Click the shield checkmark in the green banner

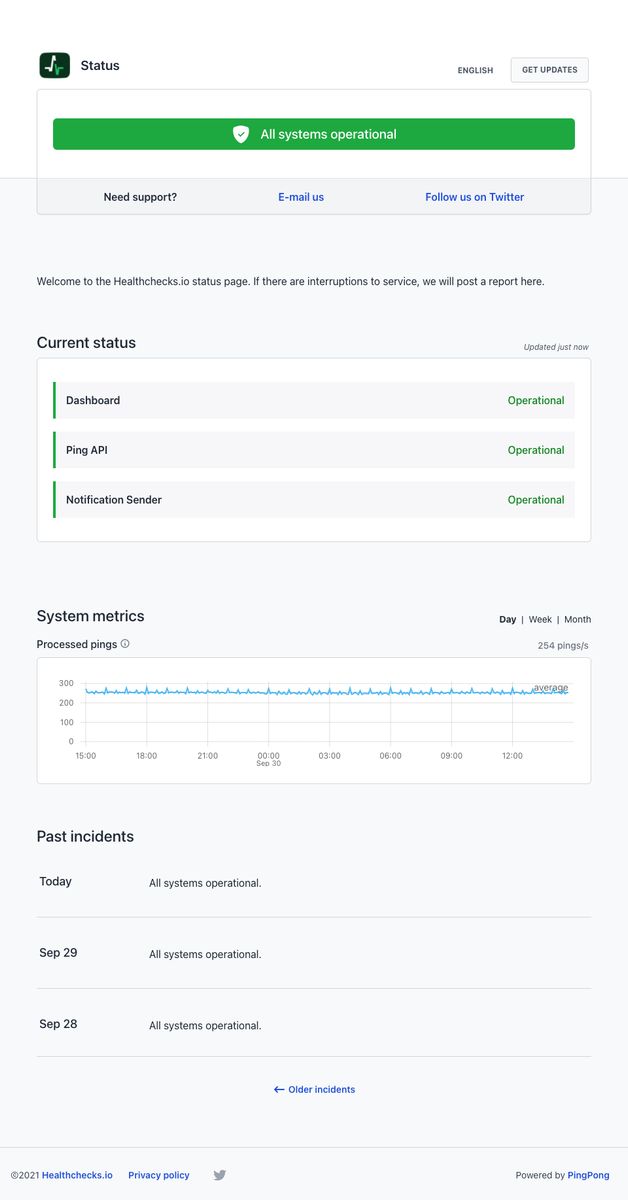click(x=241, y=133)
